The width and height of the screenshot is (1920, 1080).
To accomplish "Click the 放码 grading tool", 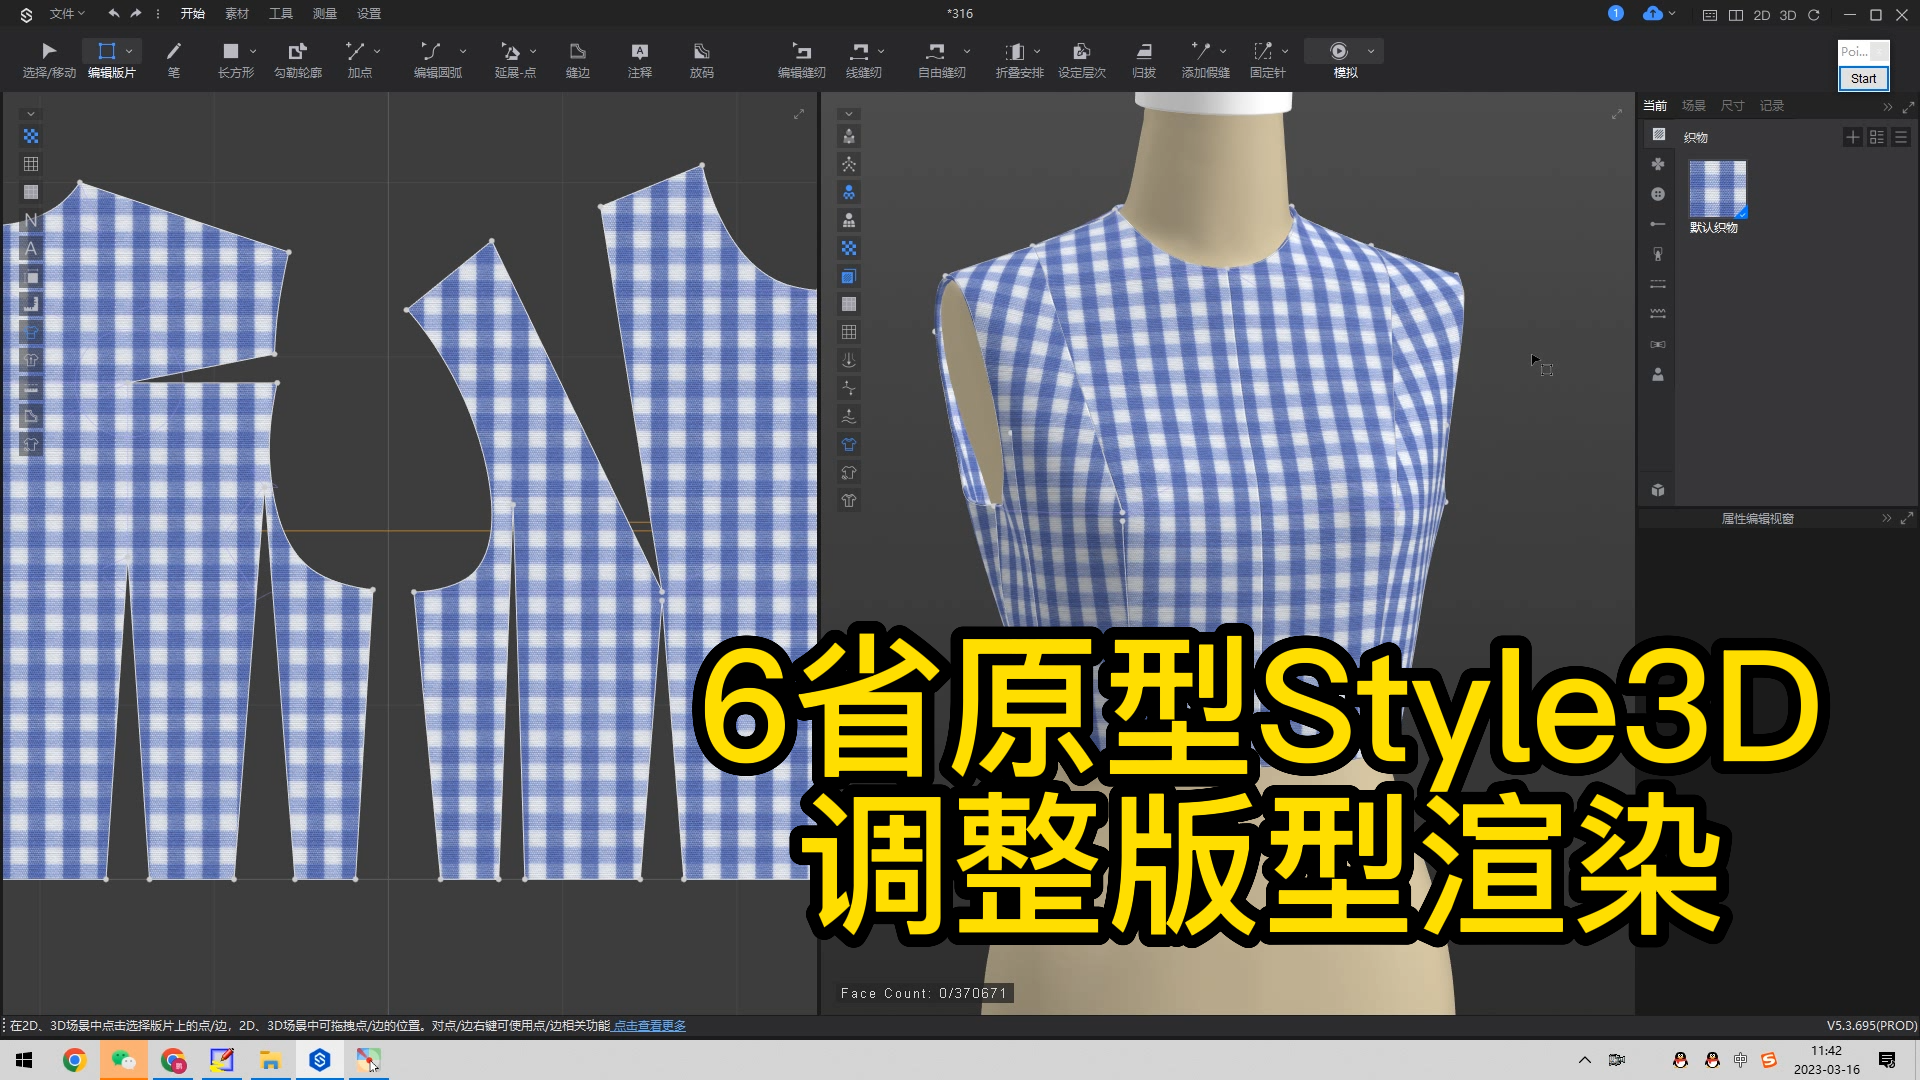I will [702, 59].
